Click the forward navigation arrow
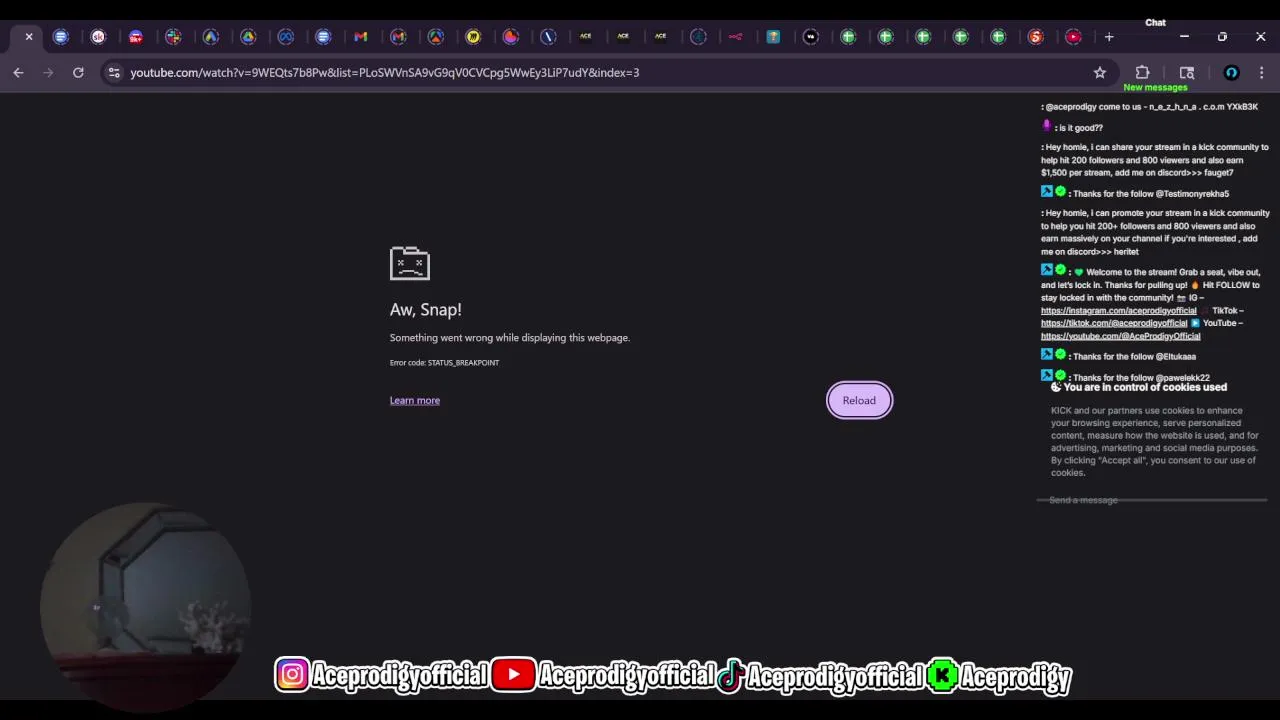Image resolution: width=1280 pixels, height=720 pixels. pyautogui.click(x=48, y=72)
